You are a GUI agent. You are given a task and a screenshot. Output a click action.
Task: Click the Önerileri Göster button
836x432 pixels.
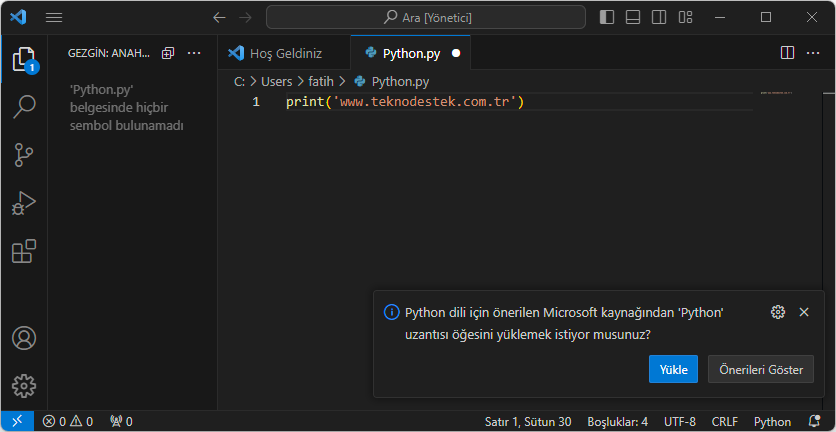click(760, 369)
